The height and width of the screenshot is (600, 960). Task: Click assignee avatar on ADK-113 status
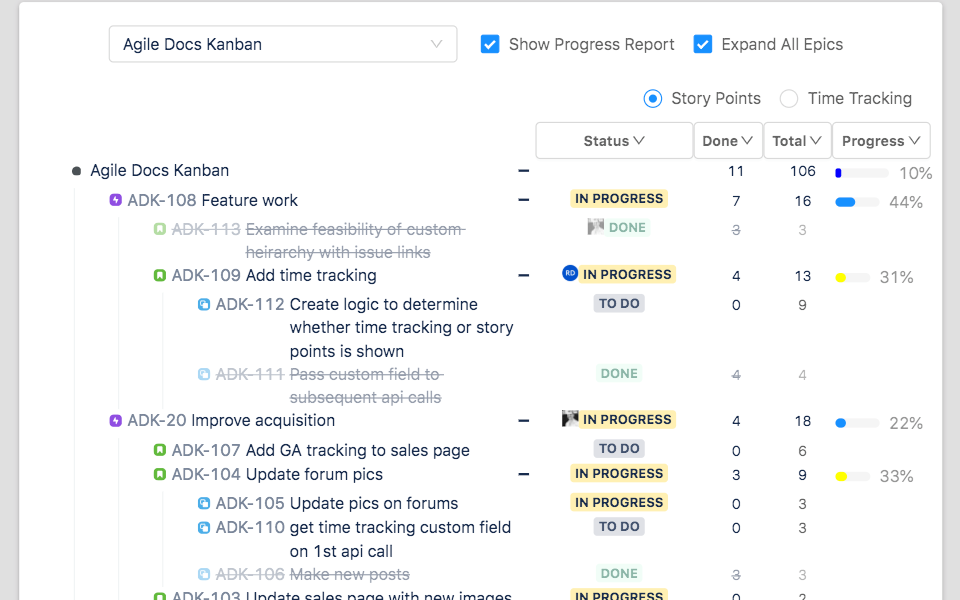coord(595,227)
